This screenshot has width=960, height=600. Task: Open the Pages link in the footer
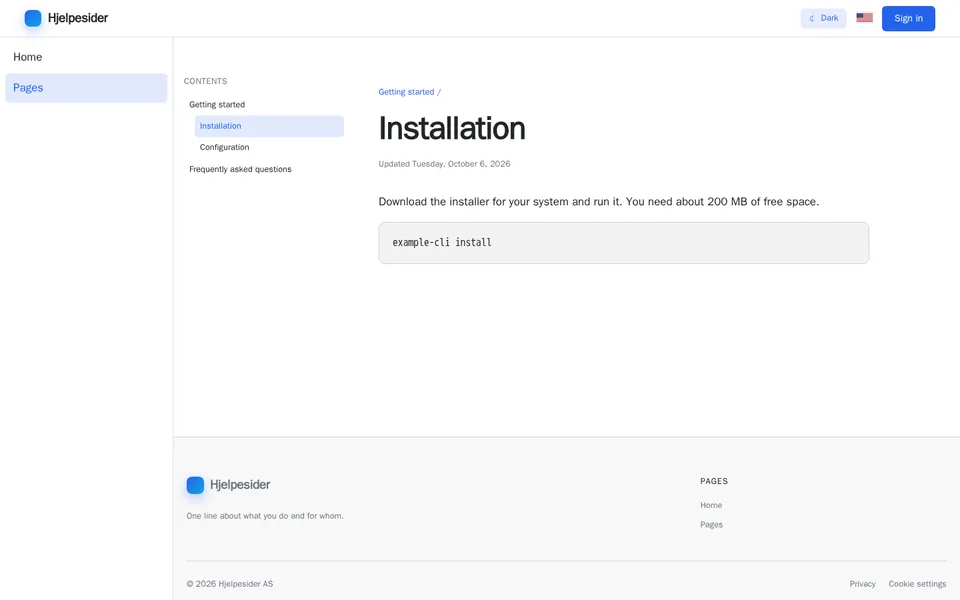pos(711,525)
